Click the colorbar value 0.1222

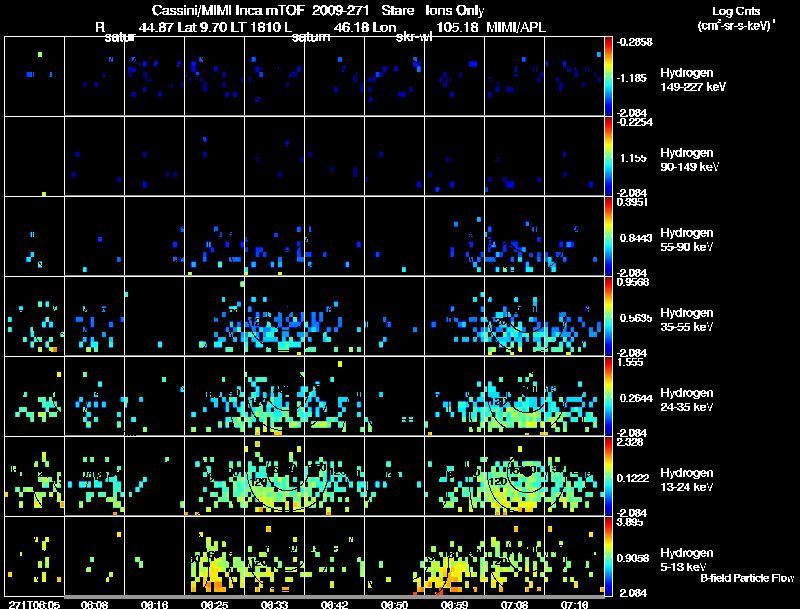point(633,478)
